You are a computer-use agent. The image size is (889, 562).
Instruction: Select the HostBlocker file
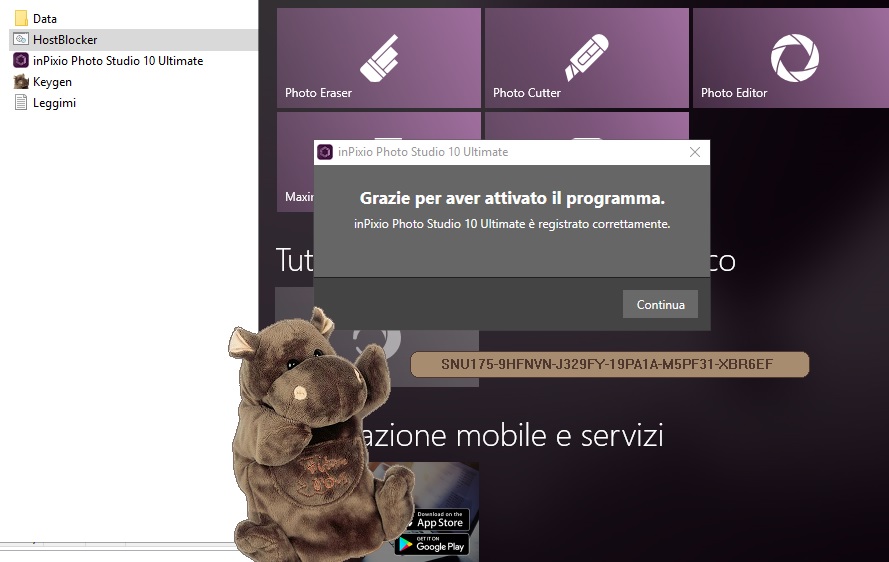click(65, 40)
